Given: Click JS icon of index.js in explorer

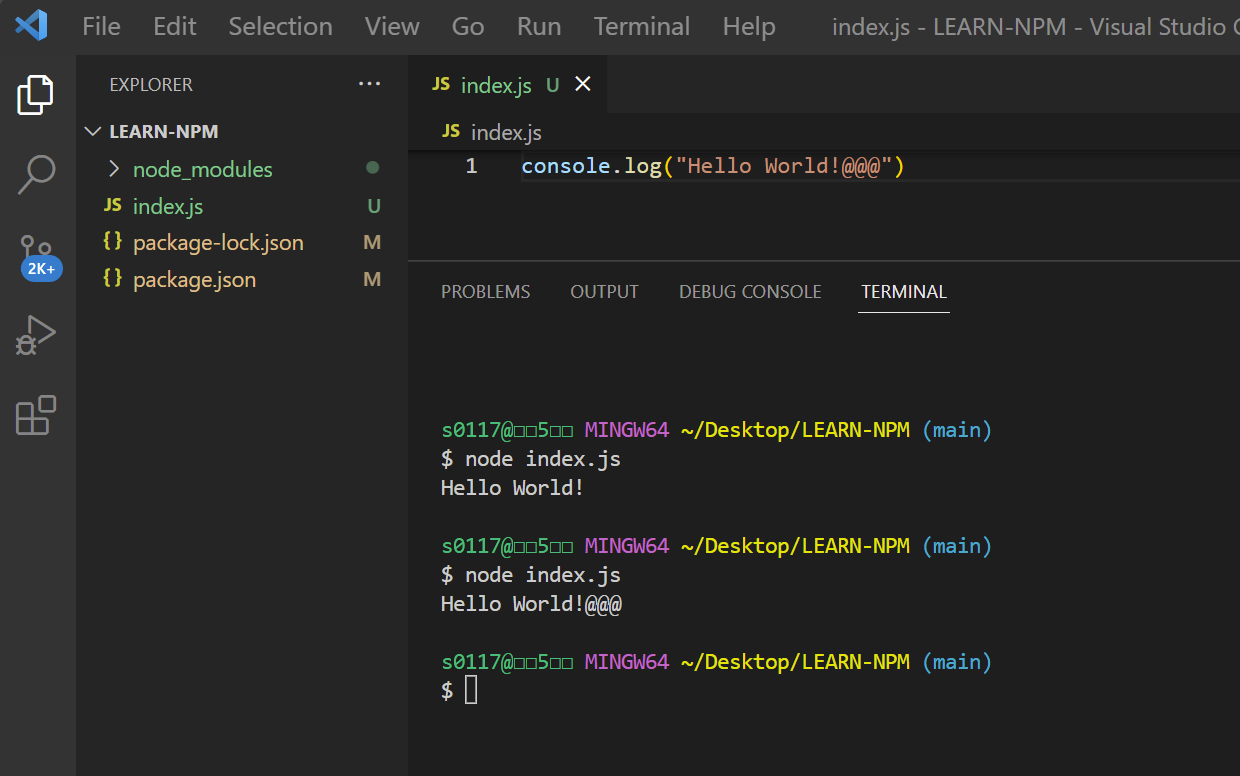Looking at the screenshot, I should pos(113,205).
